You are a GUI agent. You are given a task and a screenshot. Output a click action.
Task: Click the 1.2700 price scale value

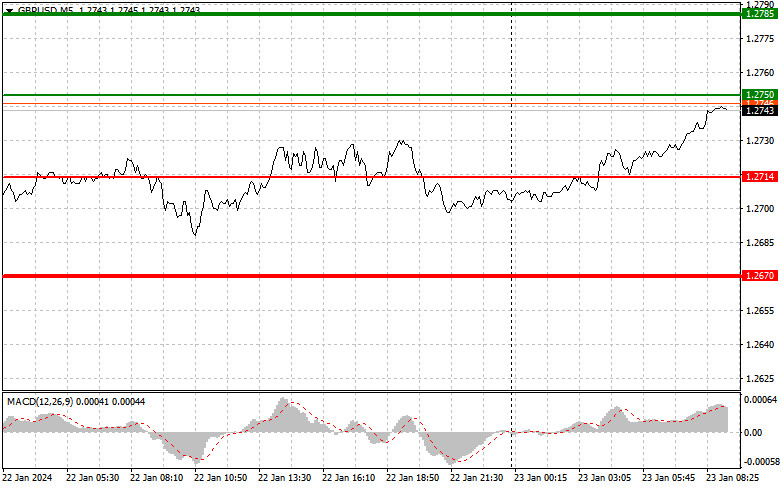click(760, 209)
